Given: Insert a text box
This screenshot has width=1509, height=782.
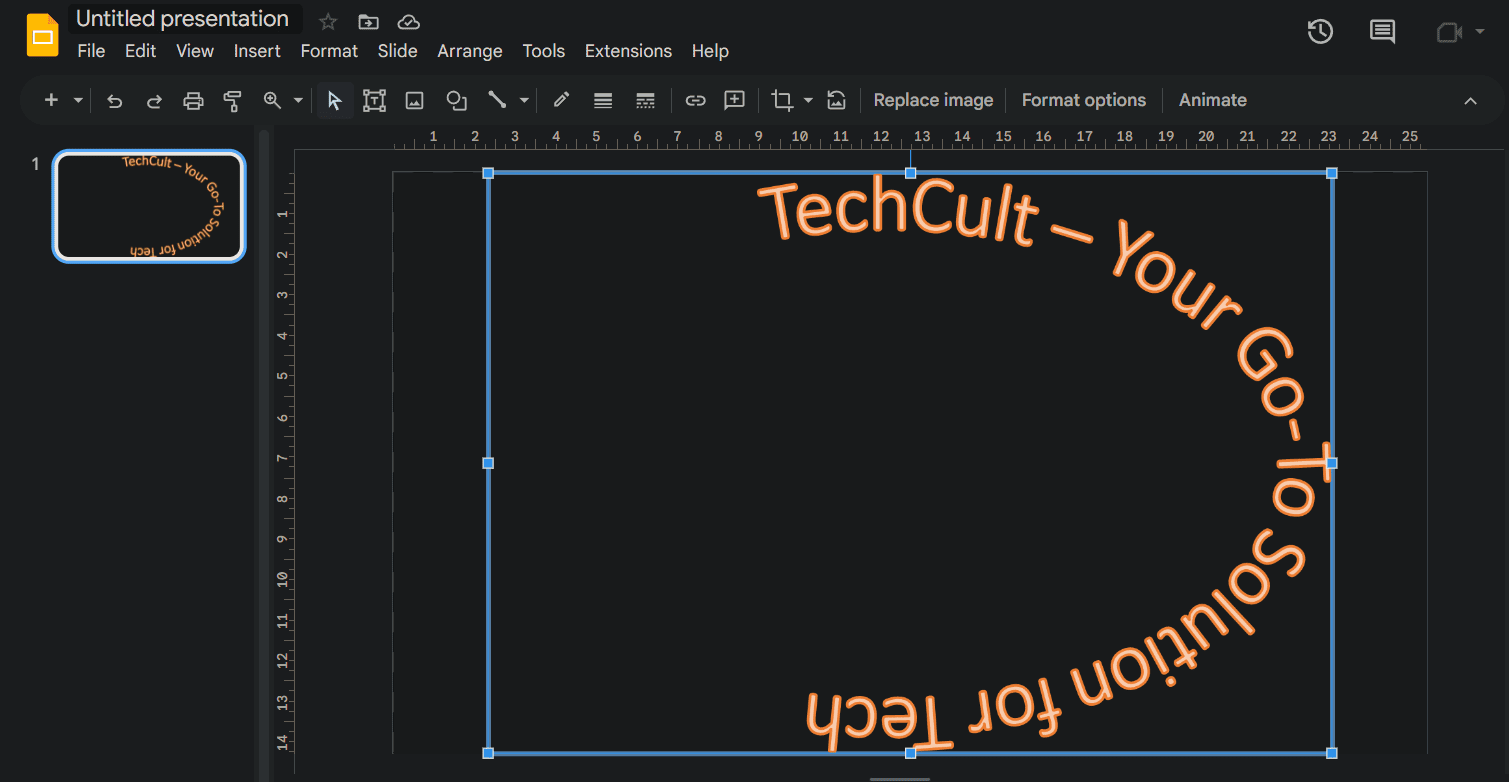Looking at the screenshot, I should pos(374,100).
